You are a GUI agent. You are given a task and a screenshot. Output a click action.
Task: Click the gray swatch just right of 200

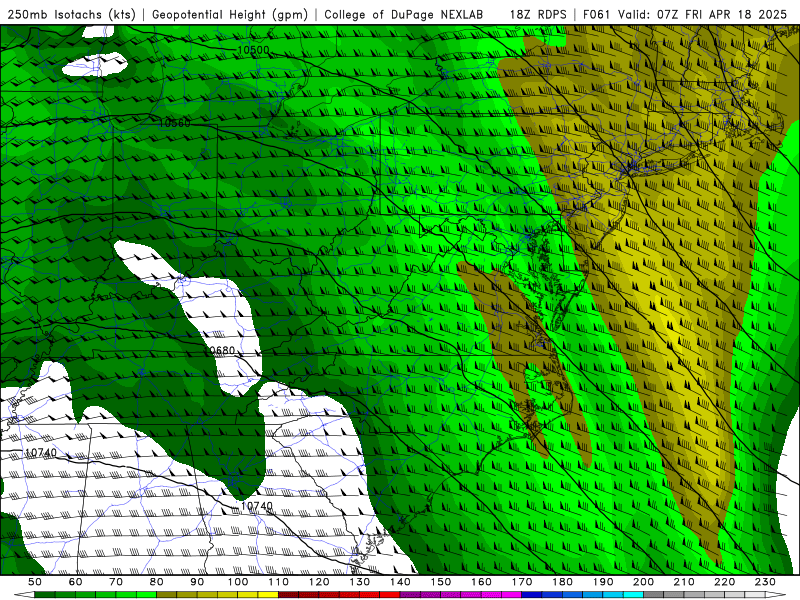654,595
